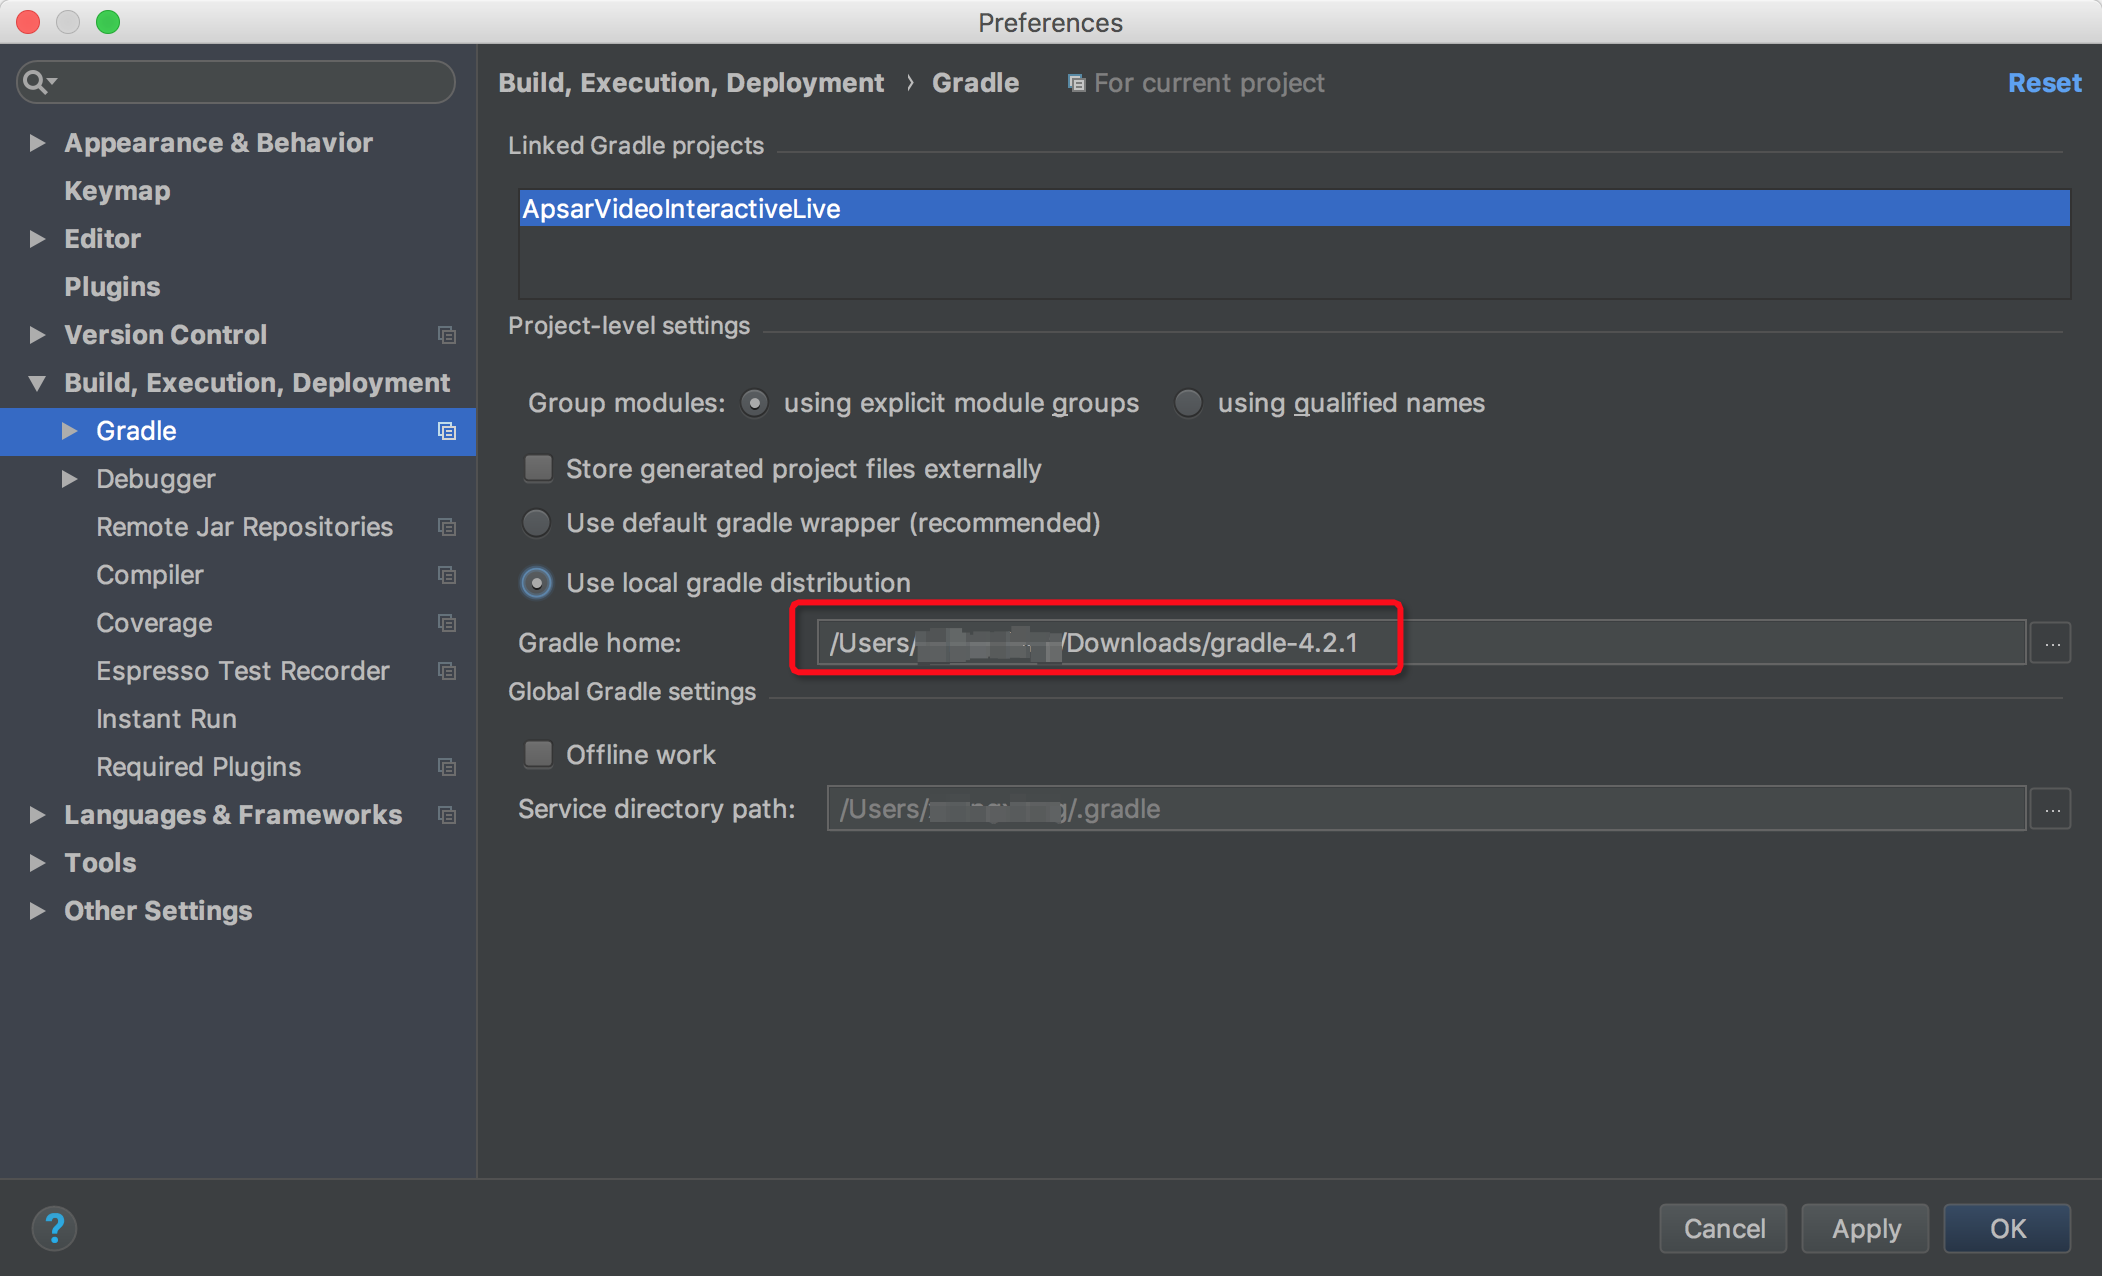2102x1276 pixels.
Task: Expand the Tools section arrow
Action: click(37, 863)
